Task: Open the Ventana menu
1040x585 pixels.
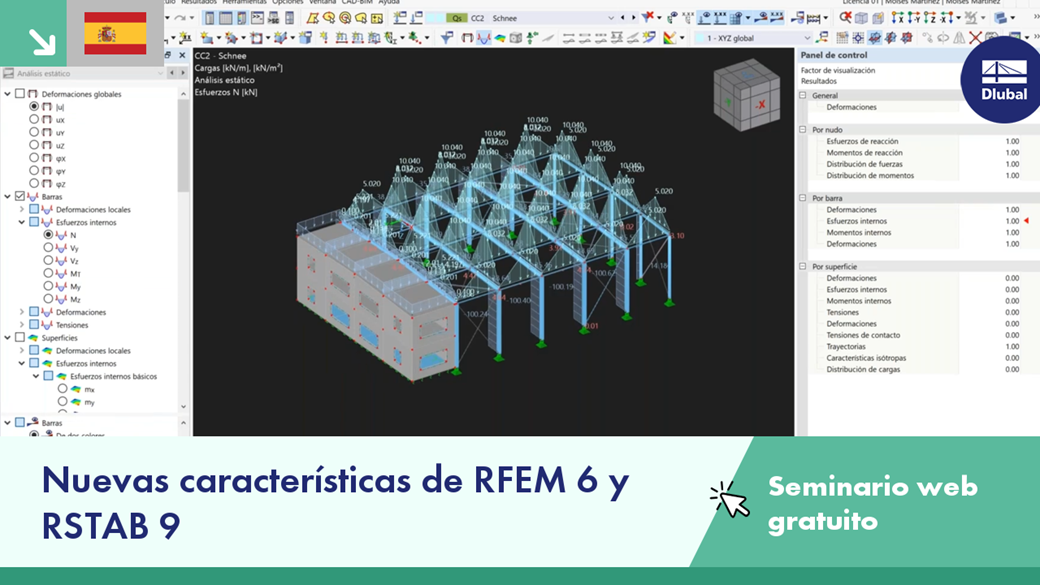Action: 322,2
